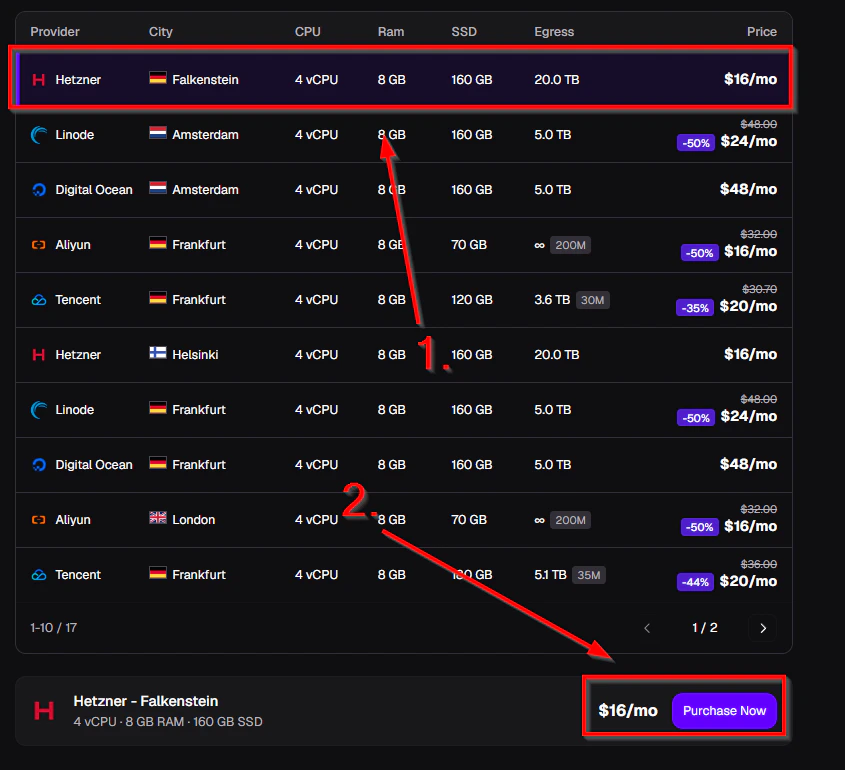Click the $16/mo price in summary bar

(x=628, y=711)
